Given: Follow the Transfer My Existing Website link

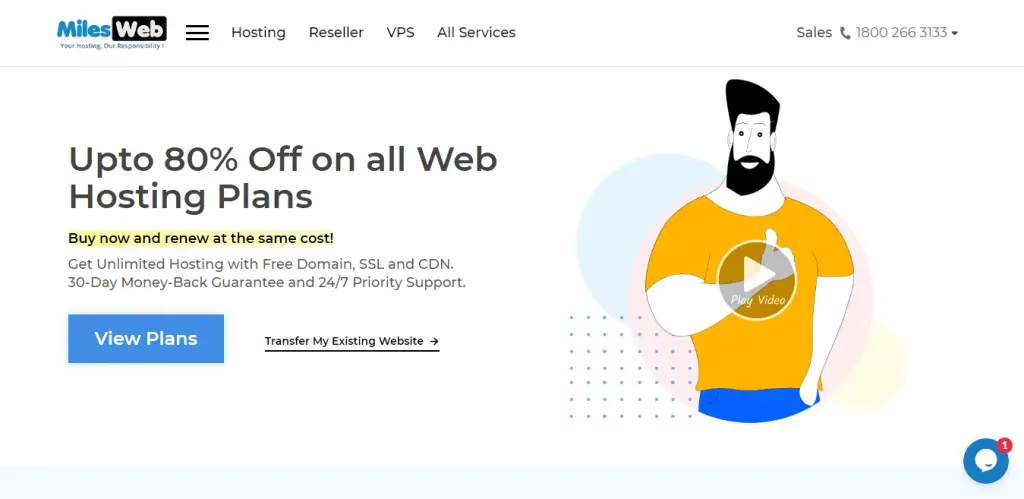Looking at the screenshot, I should tap(351, 342).
